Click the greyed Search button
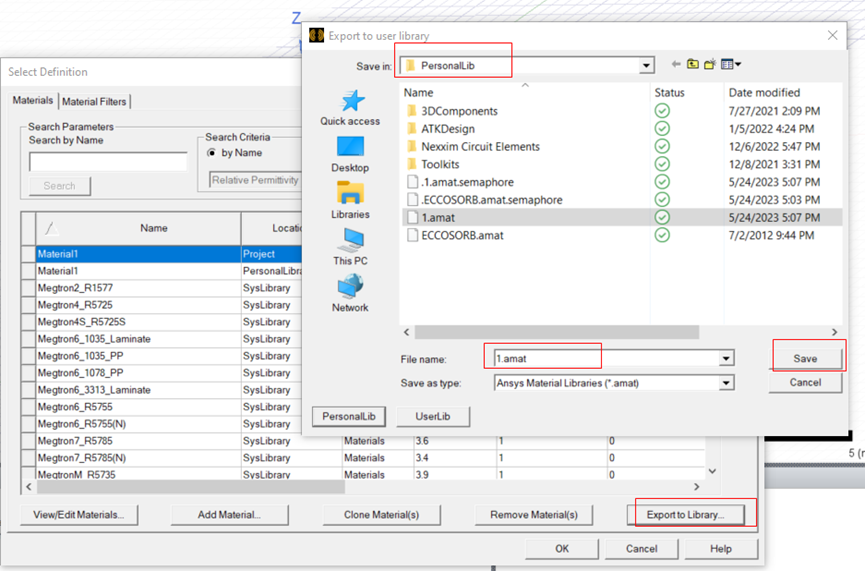This screenshot has width=865, height=571. 60,186
